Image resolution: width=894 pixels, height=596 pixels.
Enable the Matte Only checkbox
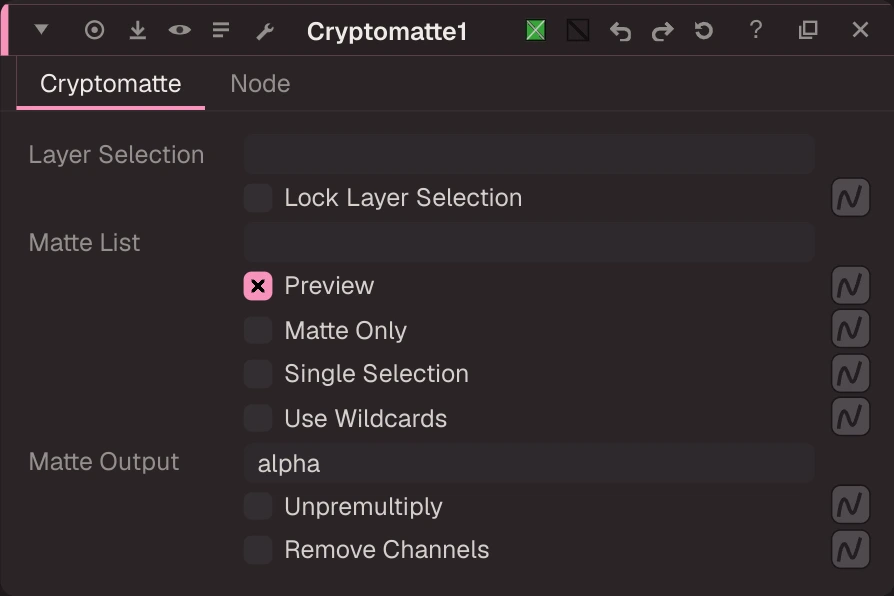[x=258, y=330]
